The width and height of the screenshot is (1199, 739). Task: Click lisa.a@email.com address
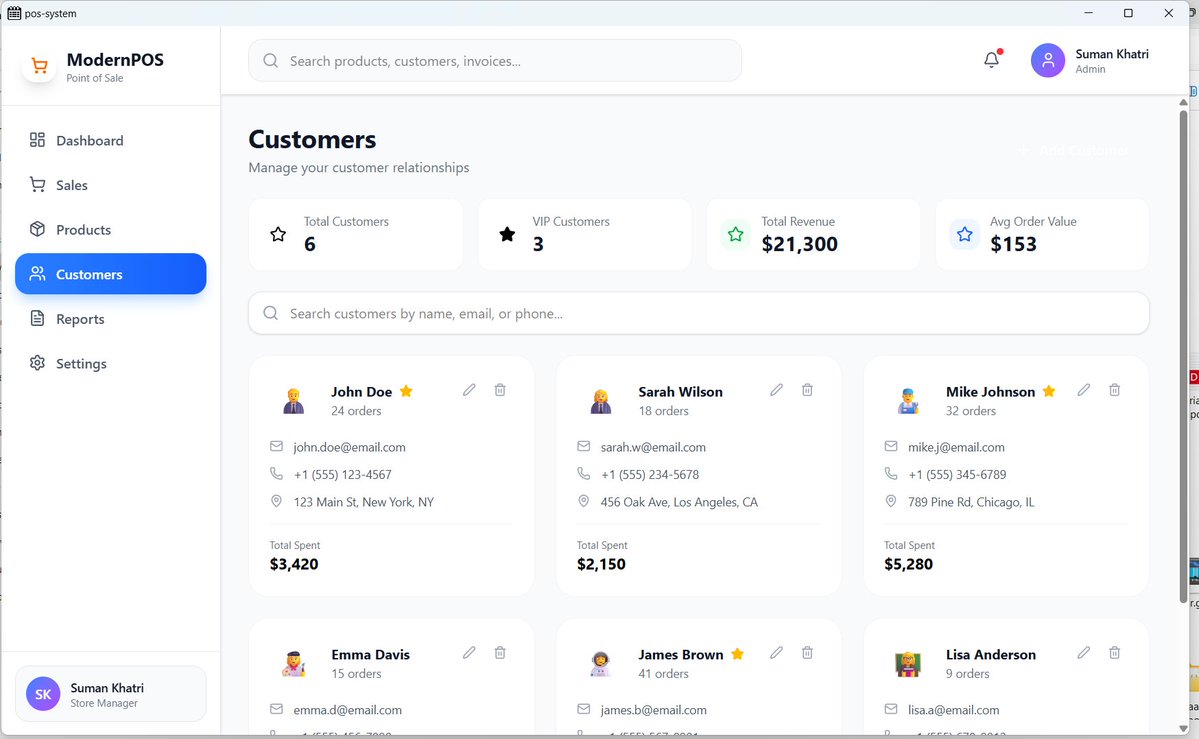[x=954, y=710]
